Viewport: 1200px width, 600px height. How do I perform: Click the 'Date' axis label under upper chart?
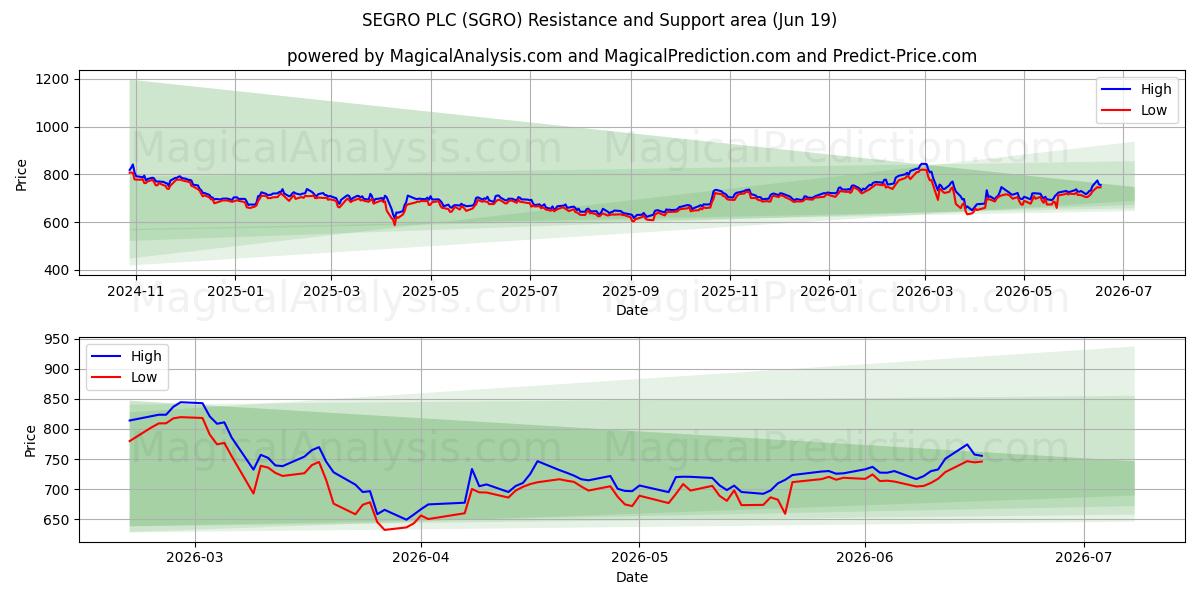pos(632,310)
